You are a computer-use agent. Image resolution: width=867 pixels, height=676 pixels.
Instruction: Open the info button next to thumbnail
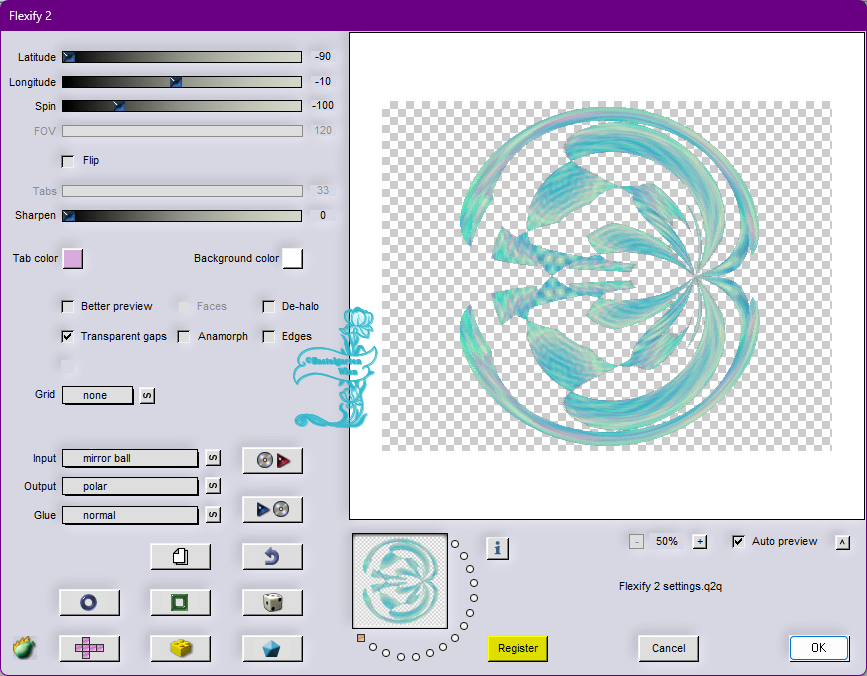click(498, 547)
